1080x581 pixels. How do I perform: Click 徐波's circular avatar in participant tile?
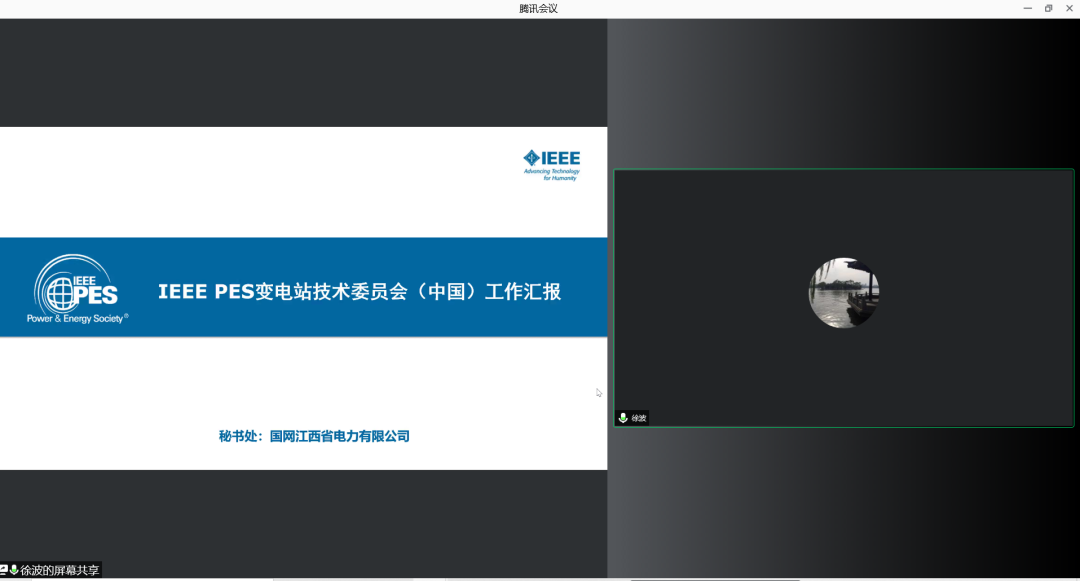844,293
